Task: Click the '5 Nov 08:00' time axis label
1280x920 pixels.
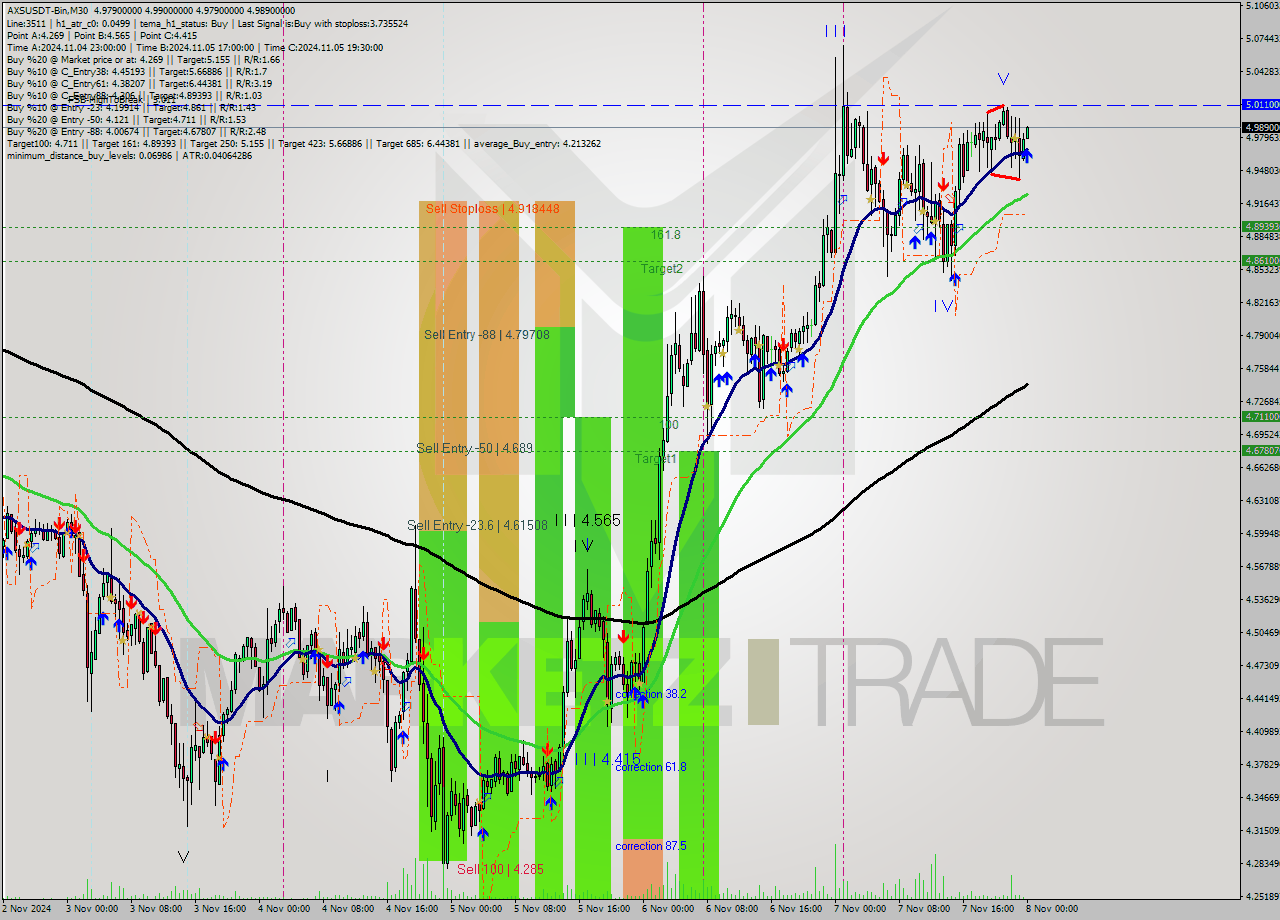Action: point(540,909)
